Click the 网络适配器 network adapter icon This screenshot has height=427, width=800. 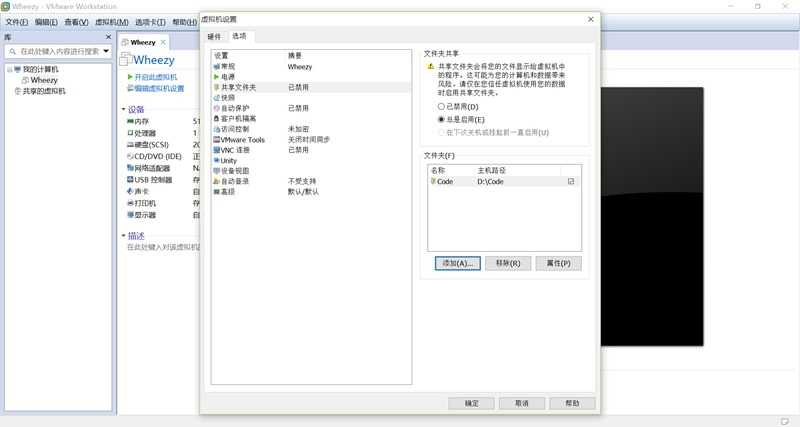tap(130, 168)
